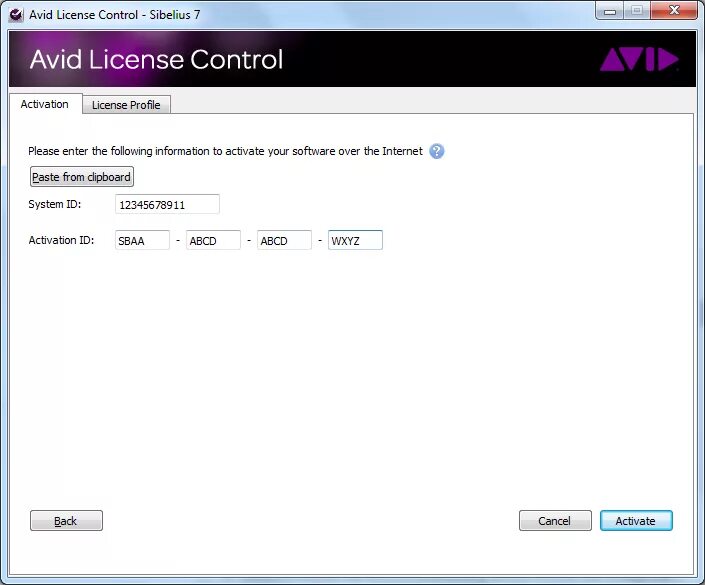Click Paste from clipboard button
This screenshot has height=585, width=705.
click(x=81, y=177)
